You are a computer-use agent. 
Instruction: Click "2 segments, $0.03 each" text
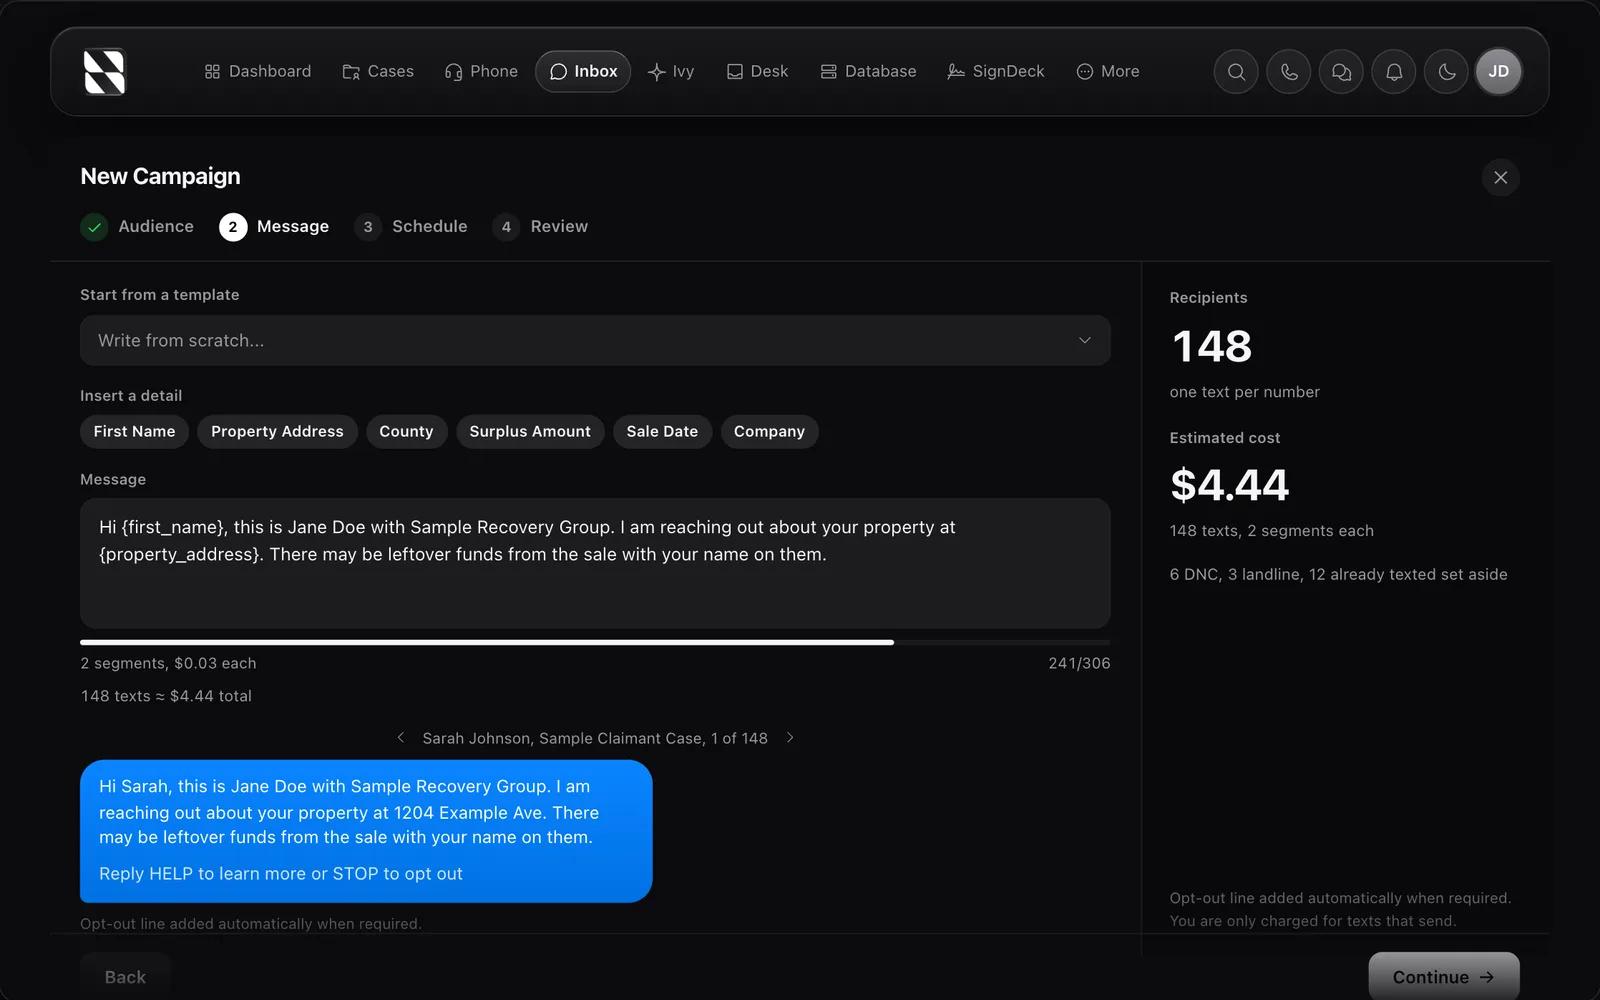(168, 664)
